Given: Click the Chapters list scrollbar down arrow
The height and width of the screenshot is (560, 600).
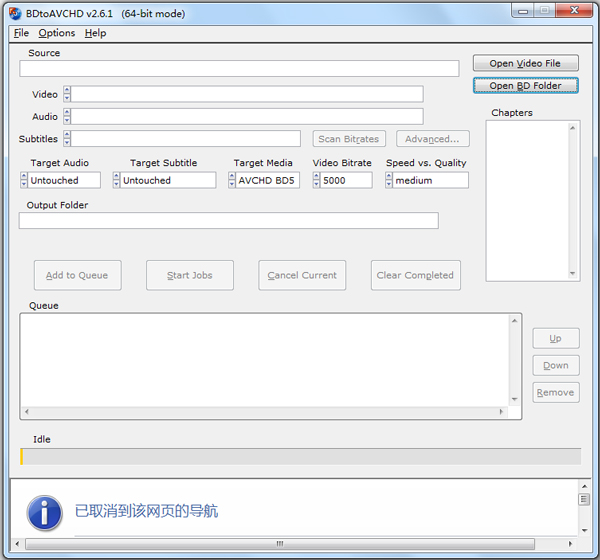Looking at the screenshot, I should click(572, 273).
